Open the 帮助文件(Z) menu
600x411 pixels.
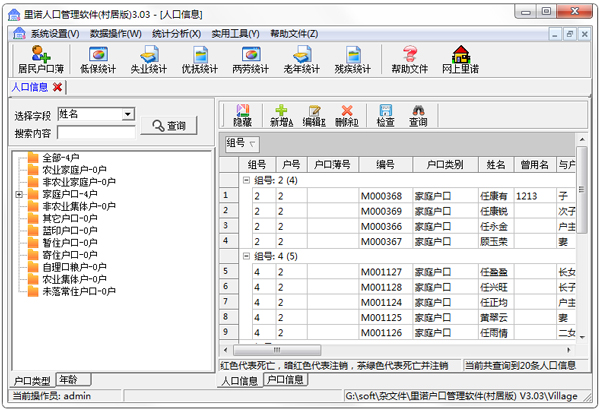(x=294, y=34)
